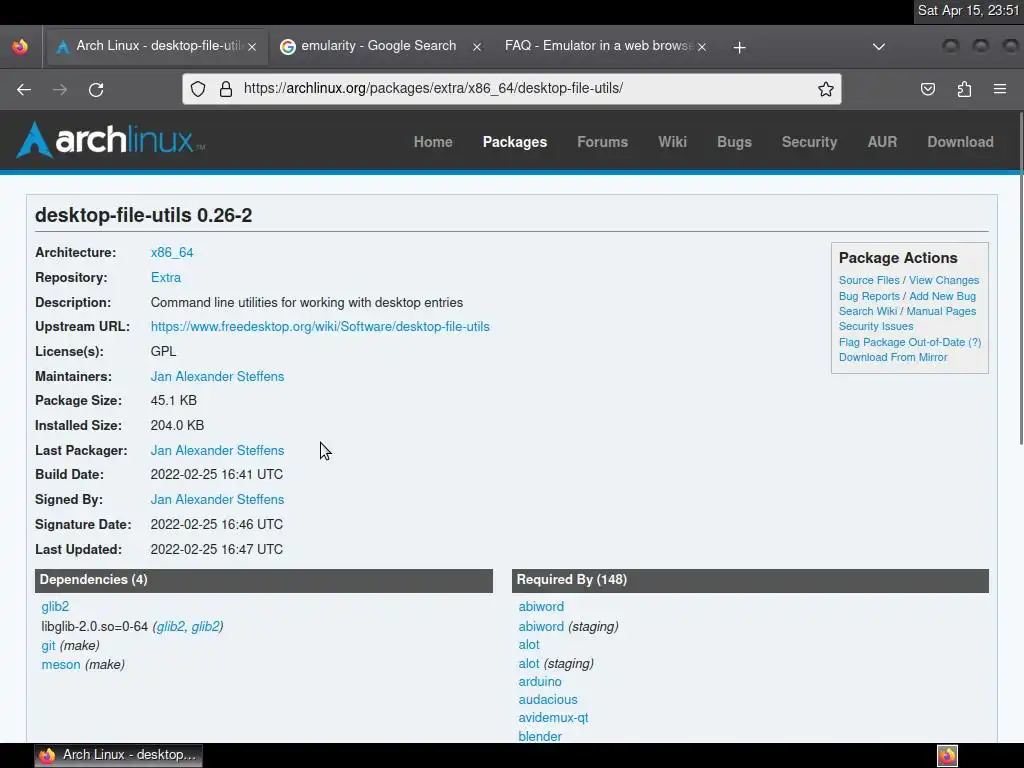Go to AUR in the navbar
Image resolution: width=1024 pixels, height=768 pixels.
[882, 142]
